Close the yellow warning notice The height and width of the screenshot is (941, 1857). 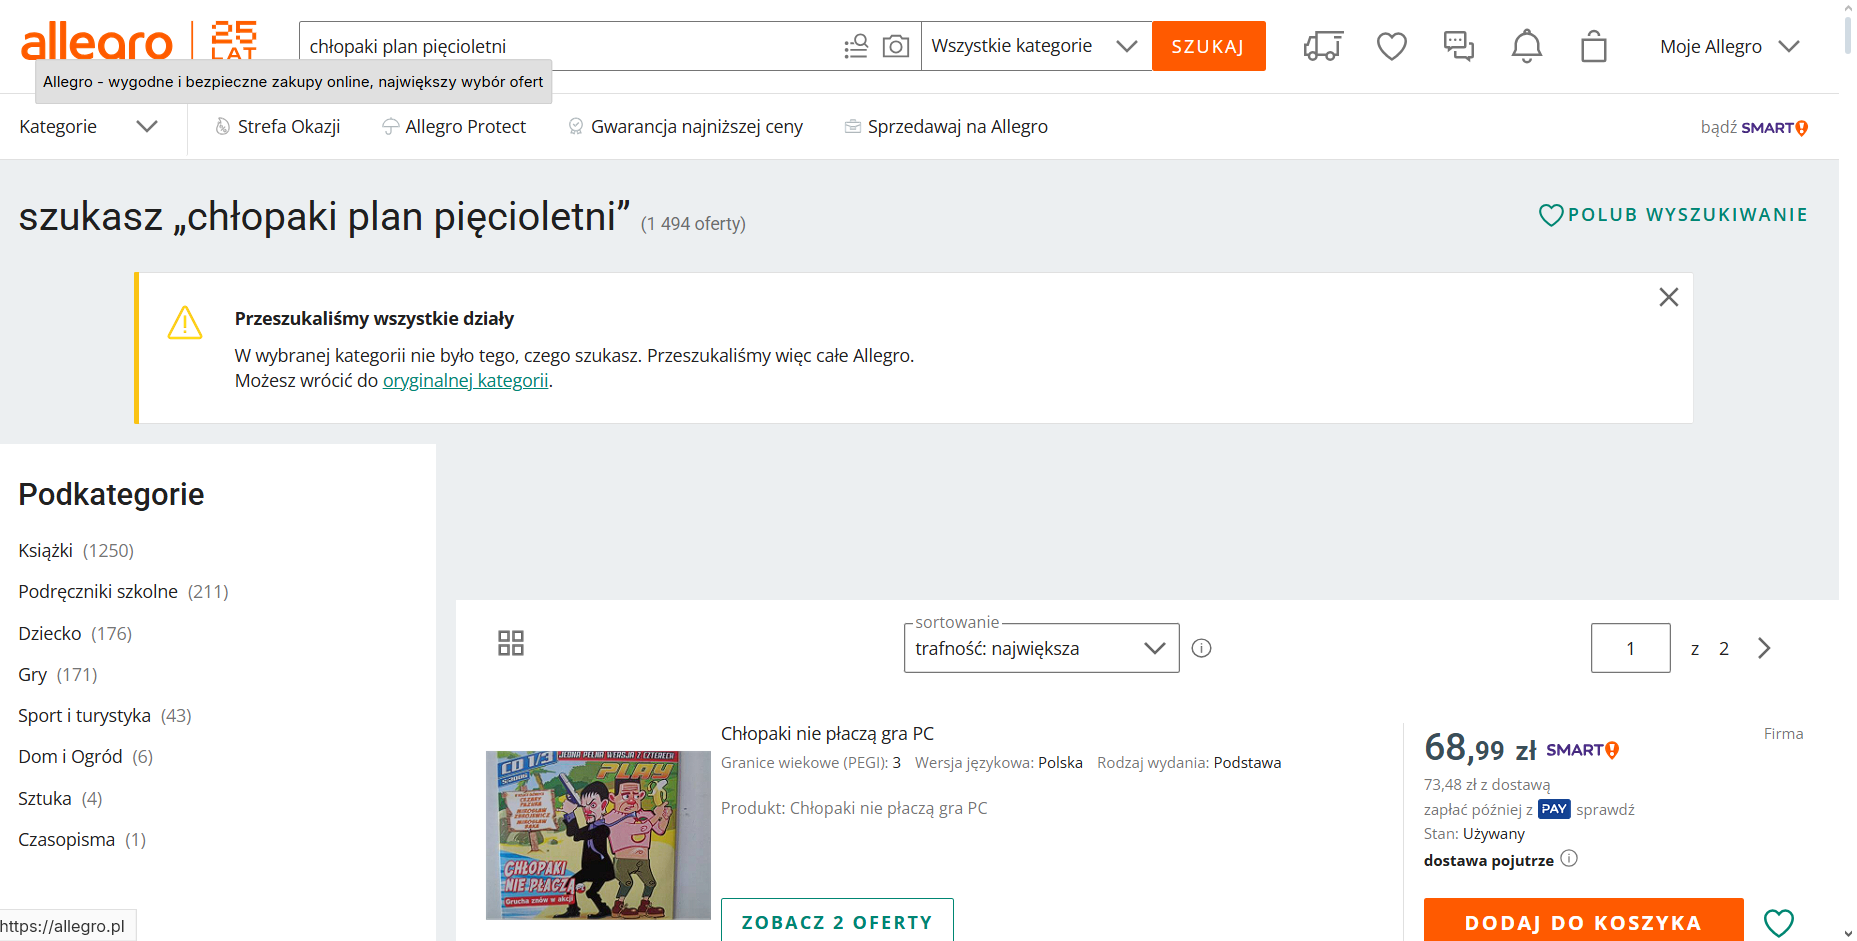1668,297
